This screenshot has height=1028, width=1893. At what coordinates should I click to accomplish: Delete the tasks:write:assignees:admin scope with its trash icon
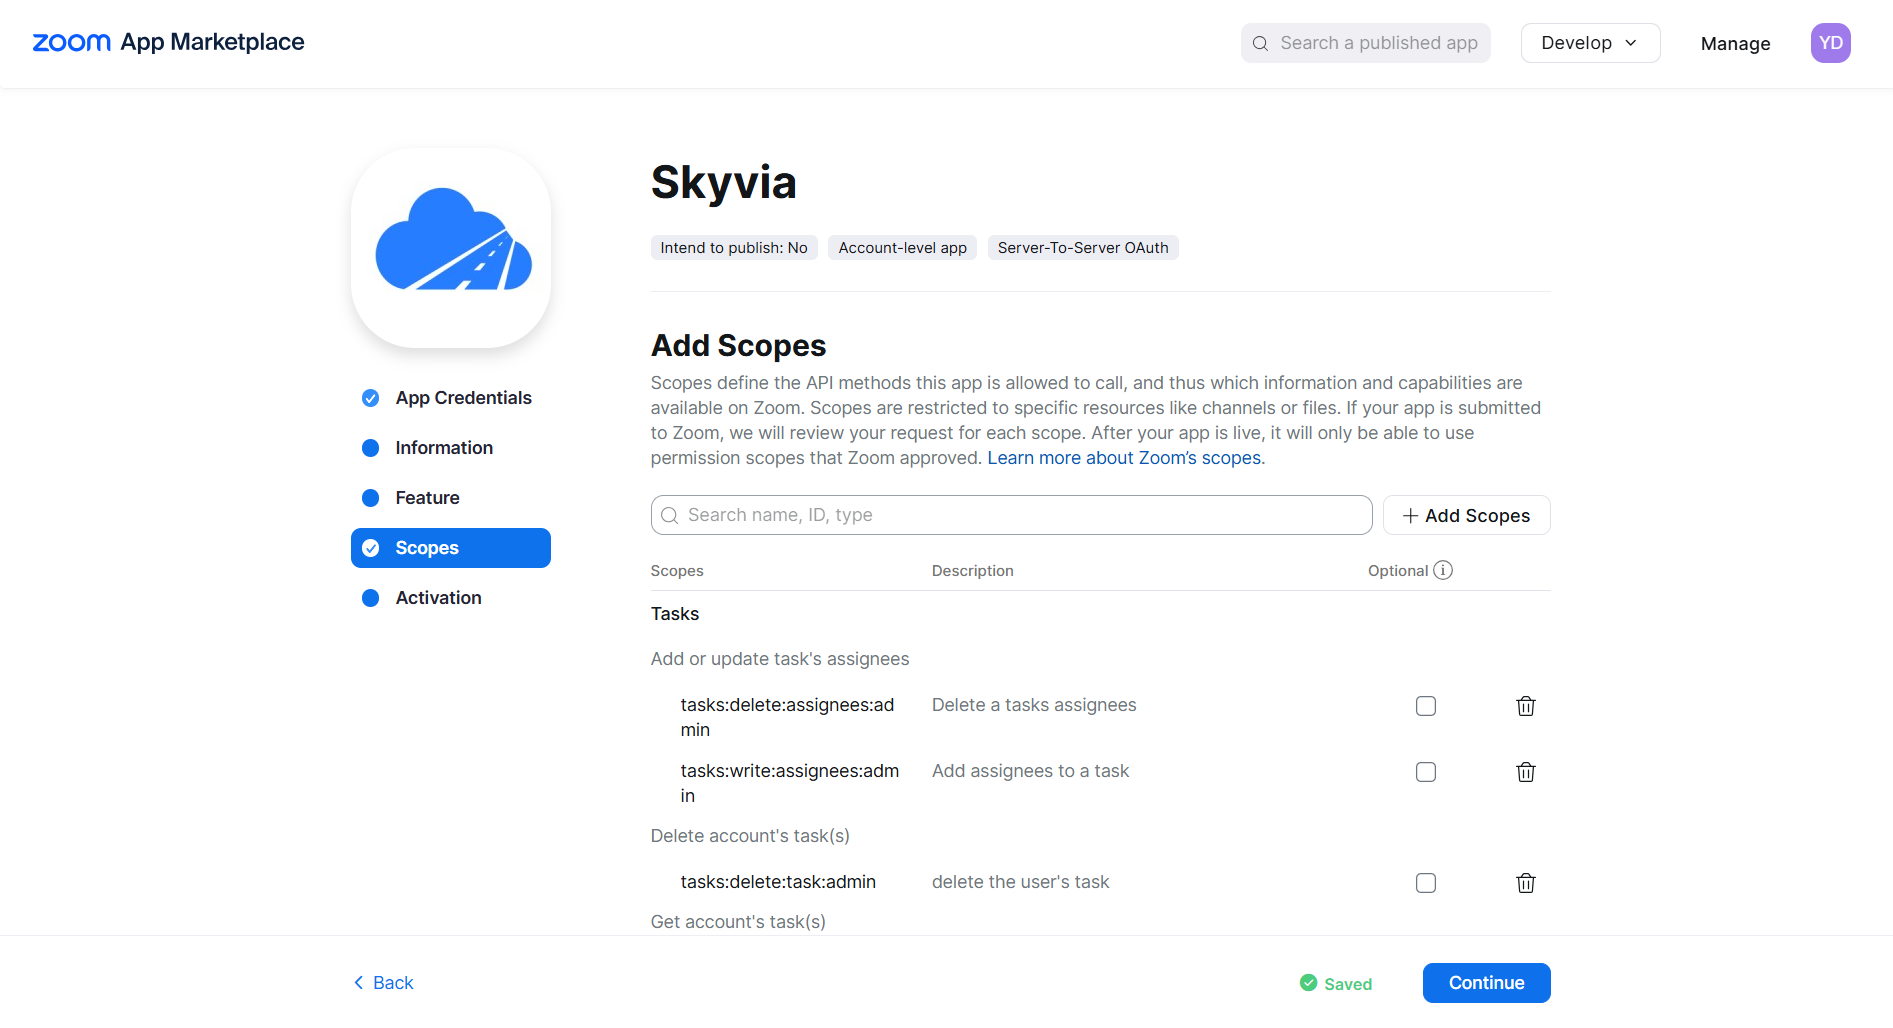[1525, 772]
